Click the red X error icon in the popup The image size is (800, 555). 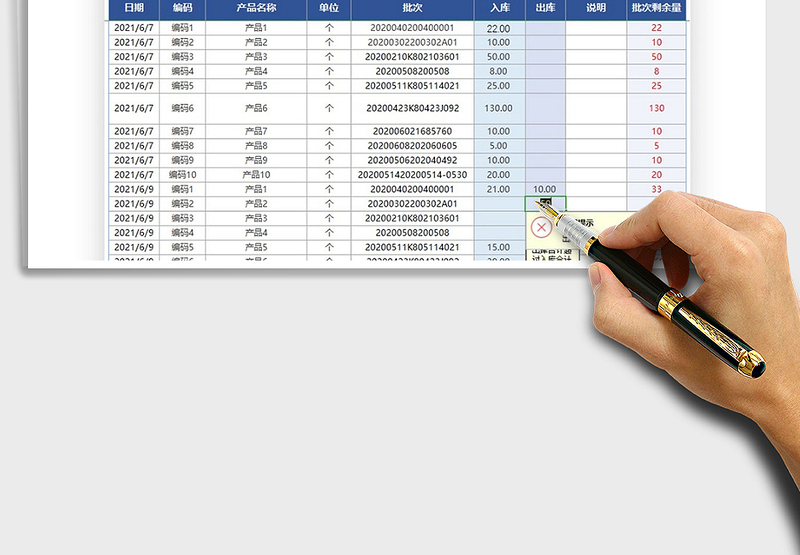click(540, 228)
